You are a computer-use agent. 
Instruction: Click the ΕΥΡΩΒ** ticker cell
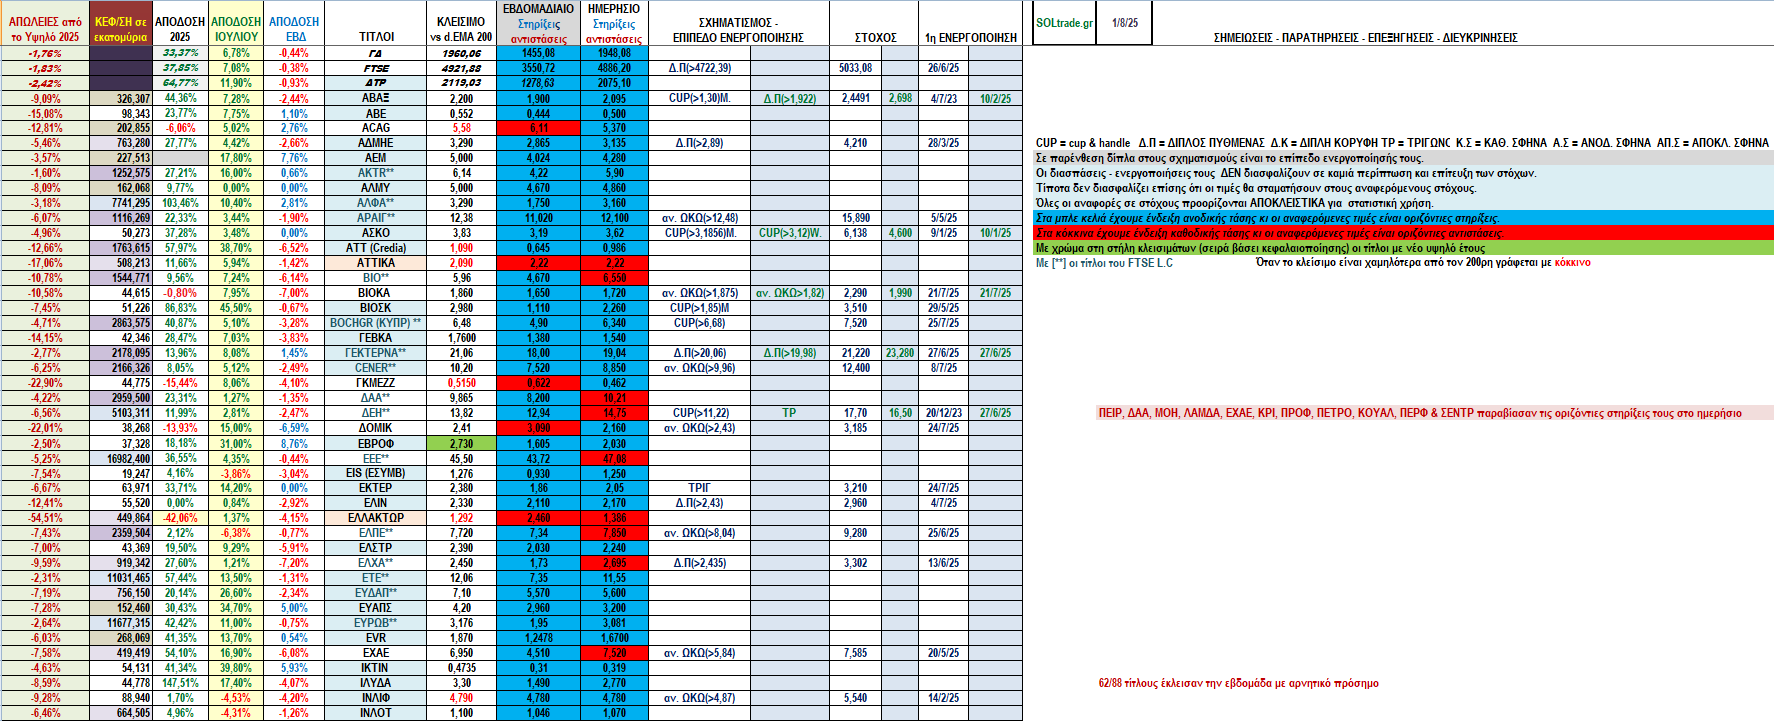tap(376, 623)
